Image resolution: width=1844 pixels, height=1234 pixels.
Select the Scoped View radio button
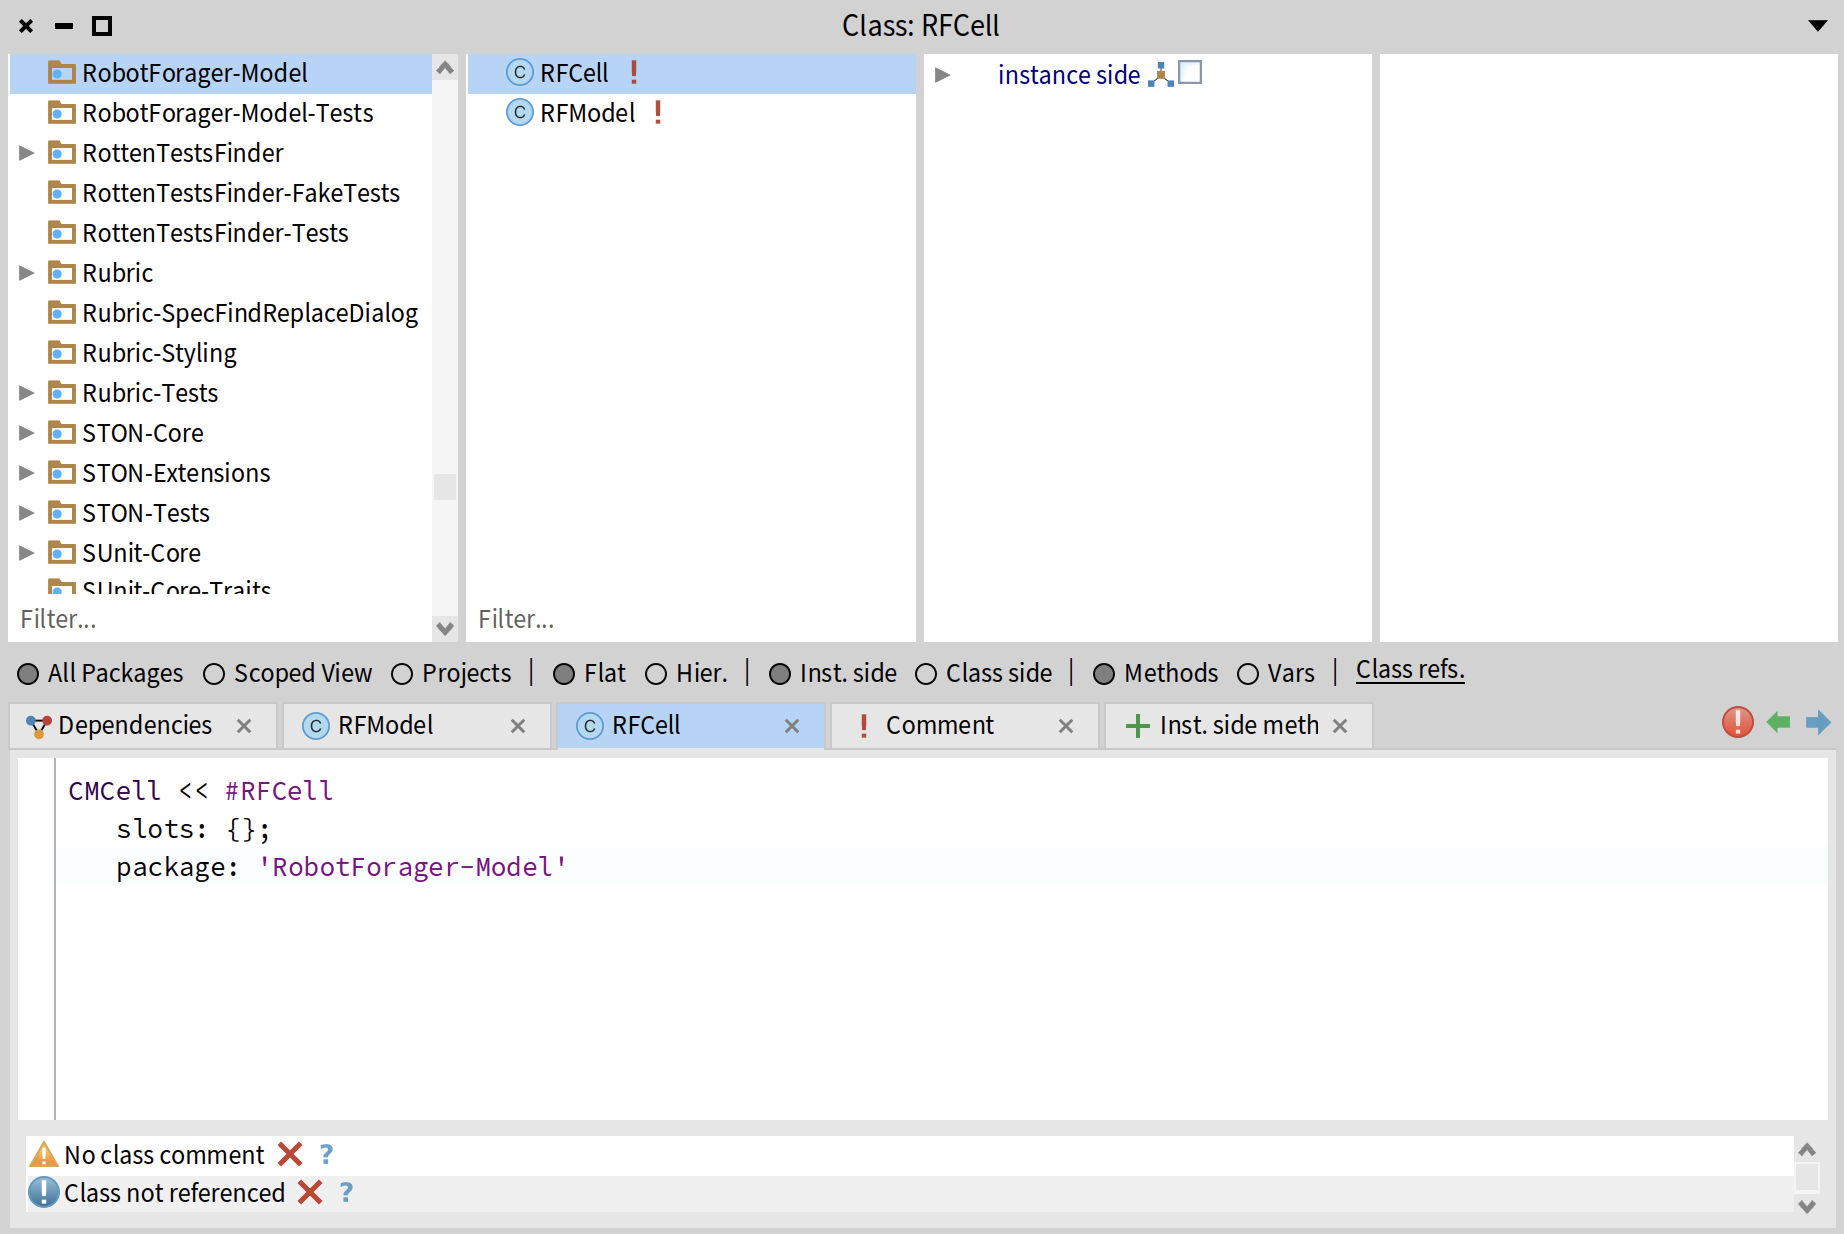point(214,674)
